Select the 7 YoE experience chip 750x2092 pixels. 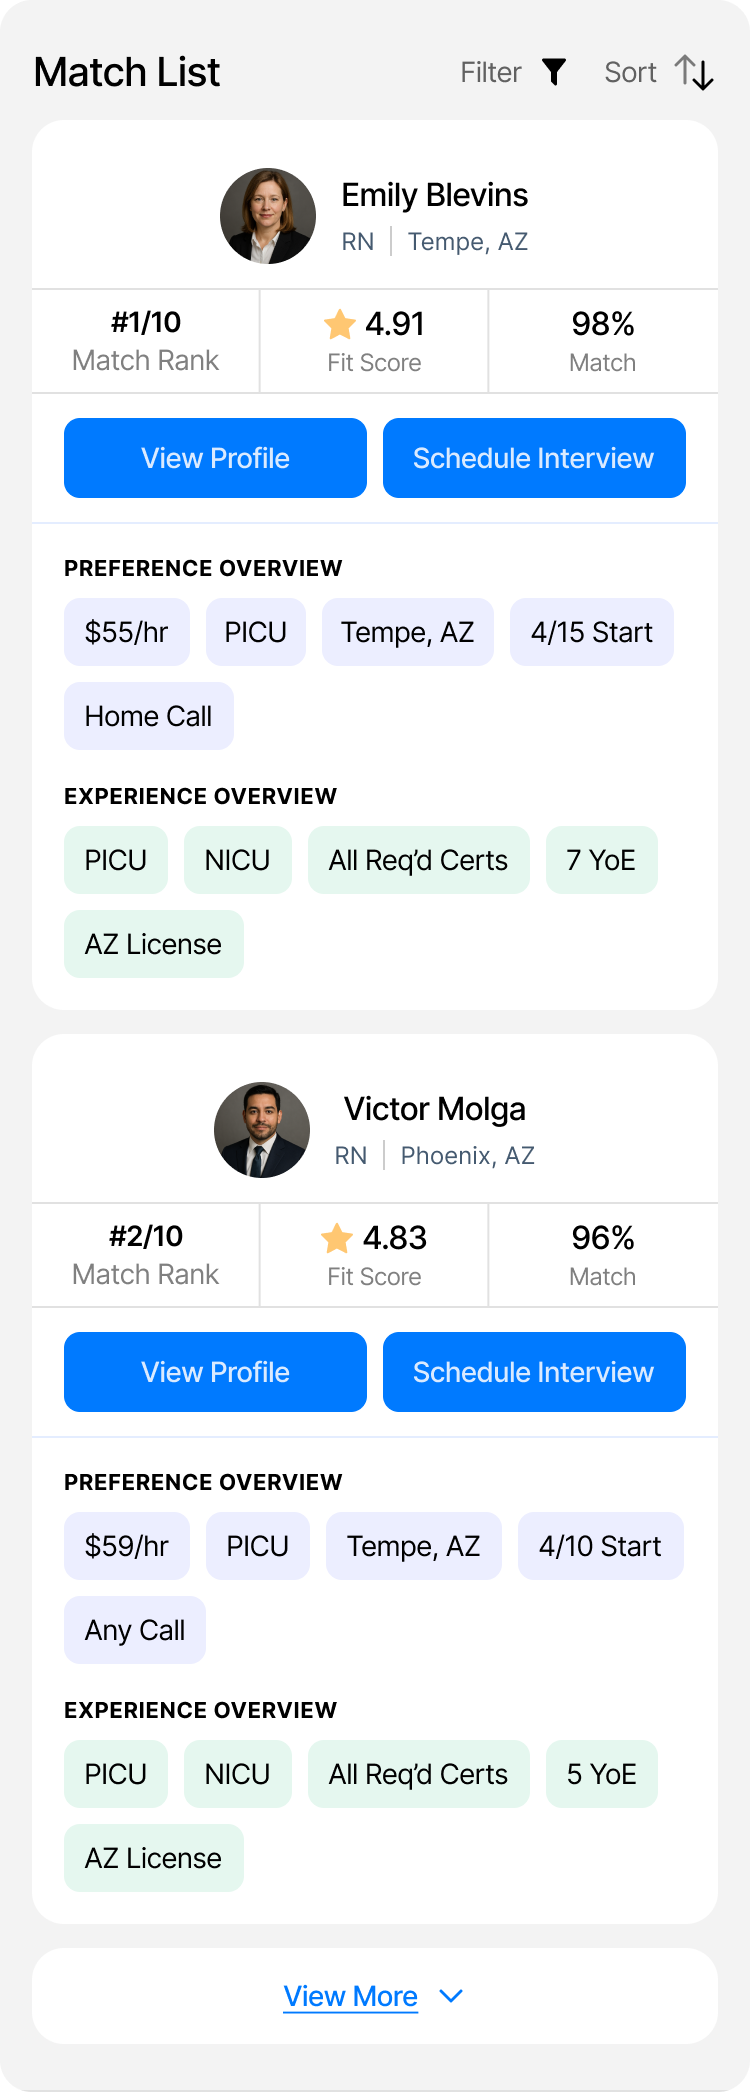tap(602, 860)
